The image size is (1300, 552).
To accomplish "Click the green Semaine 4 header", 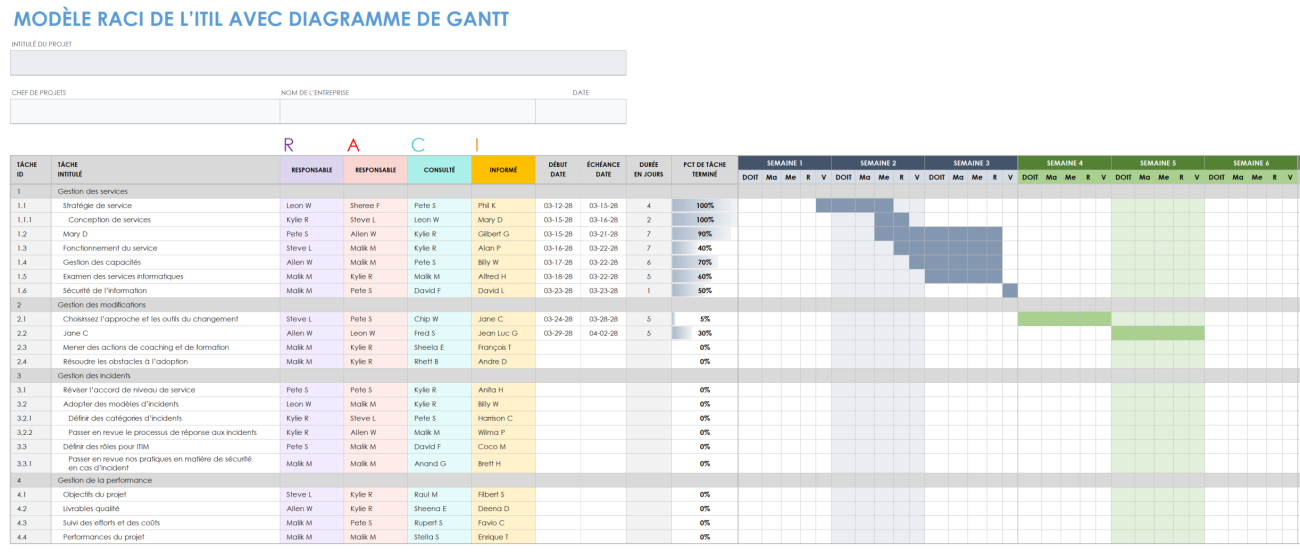I will pyautogui.click(x=1064, y=163).
